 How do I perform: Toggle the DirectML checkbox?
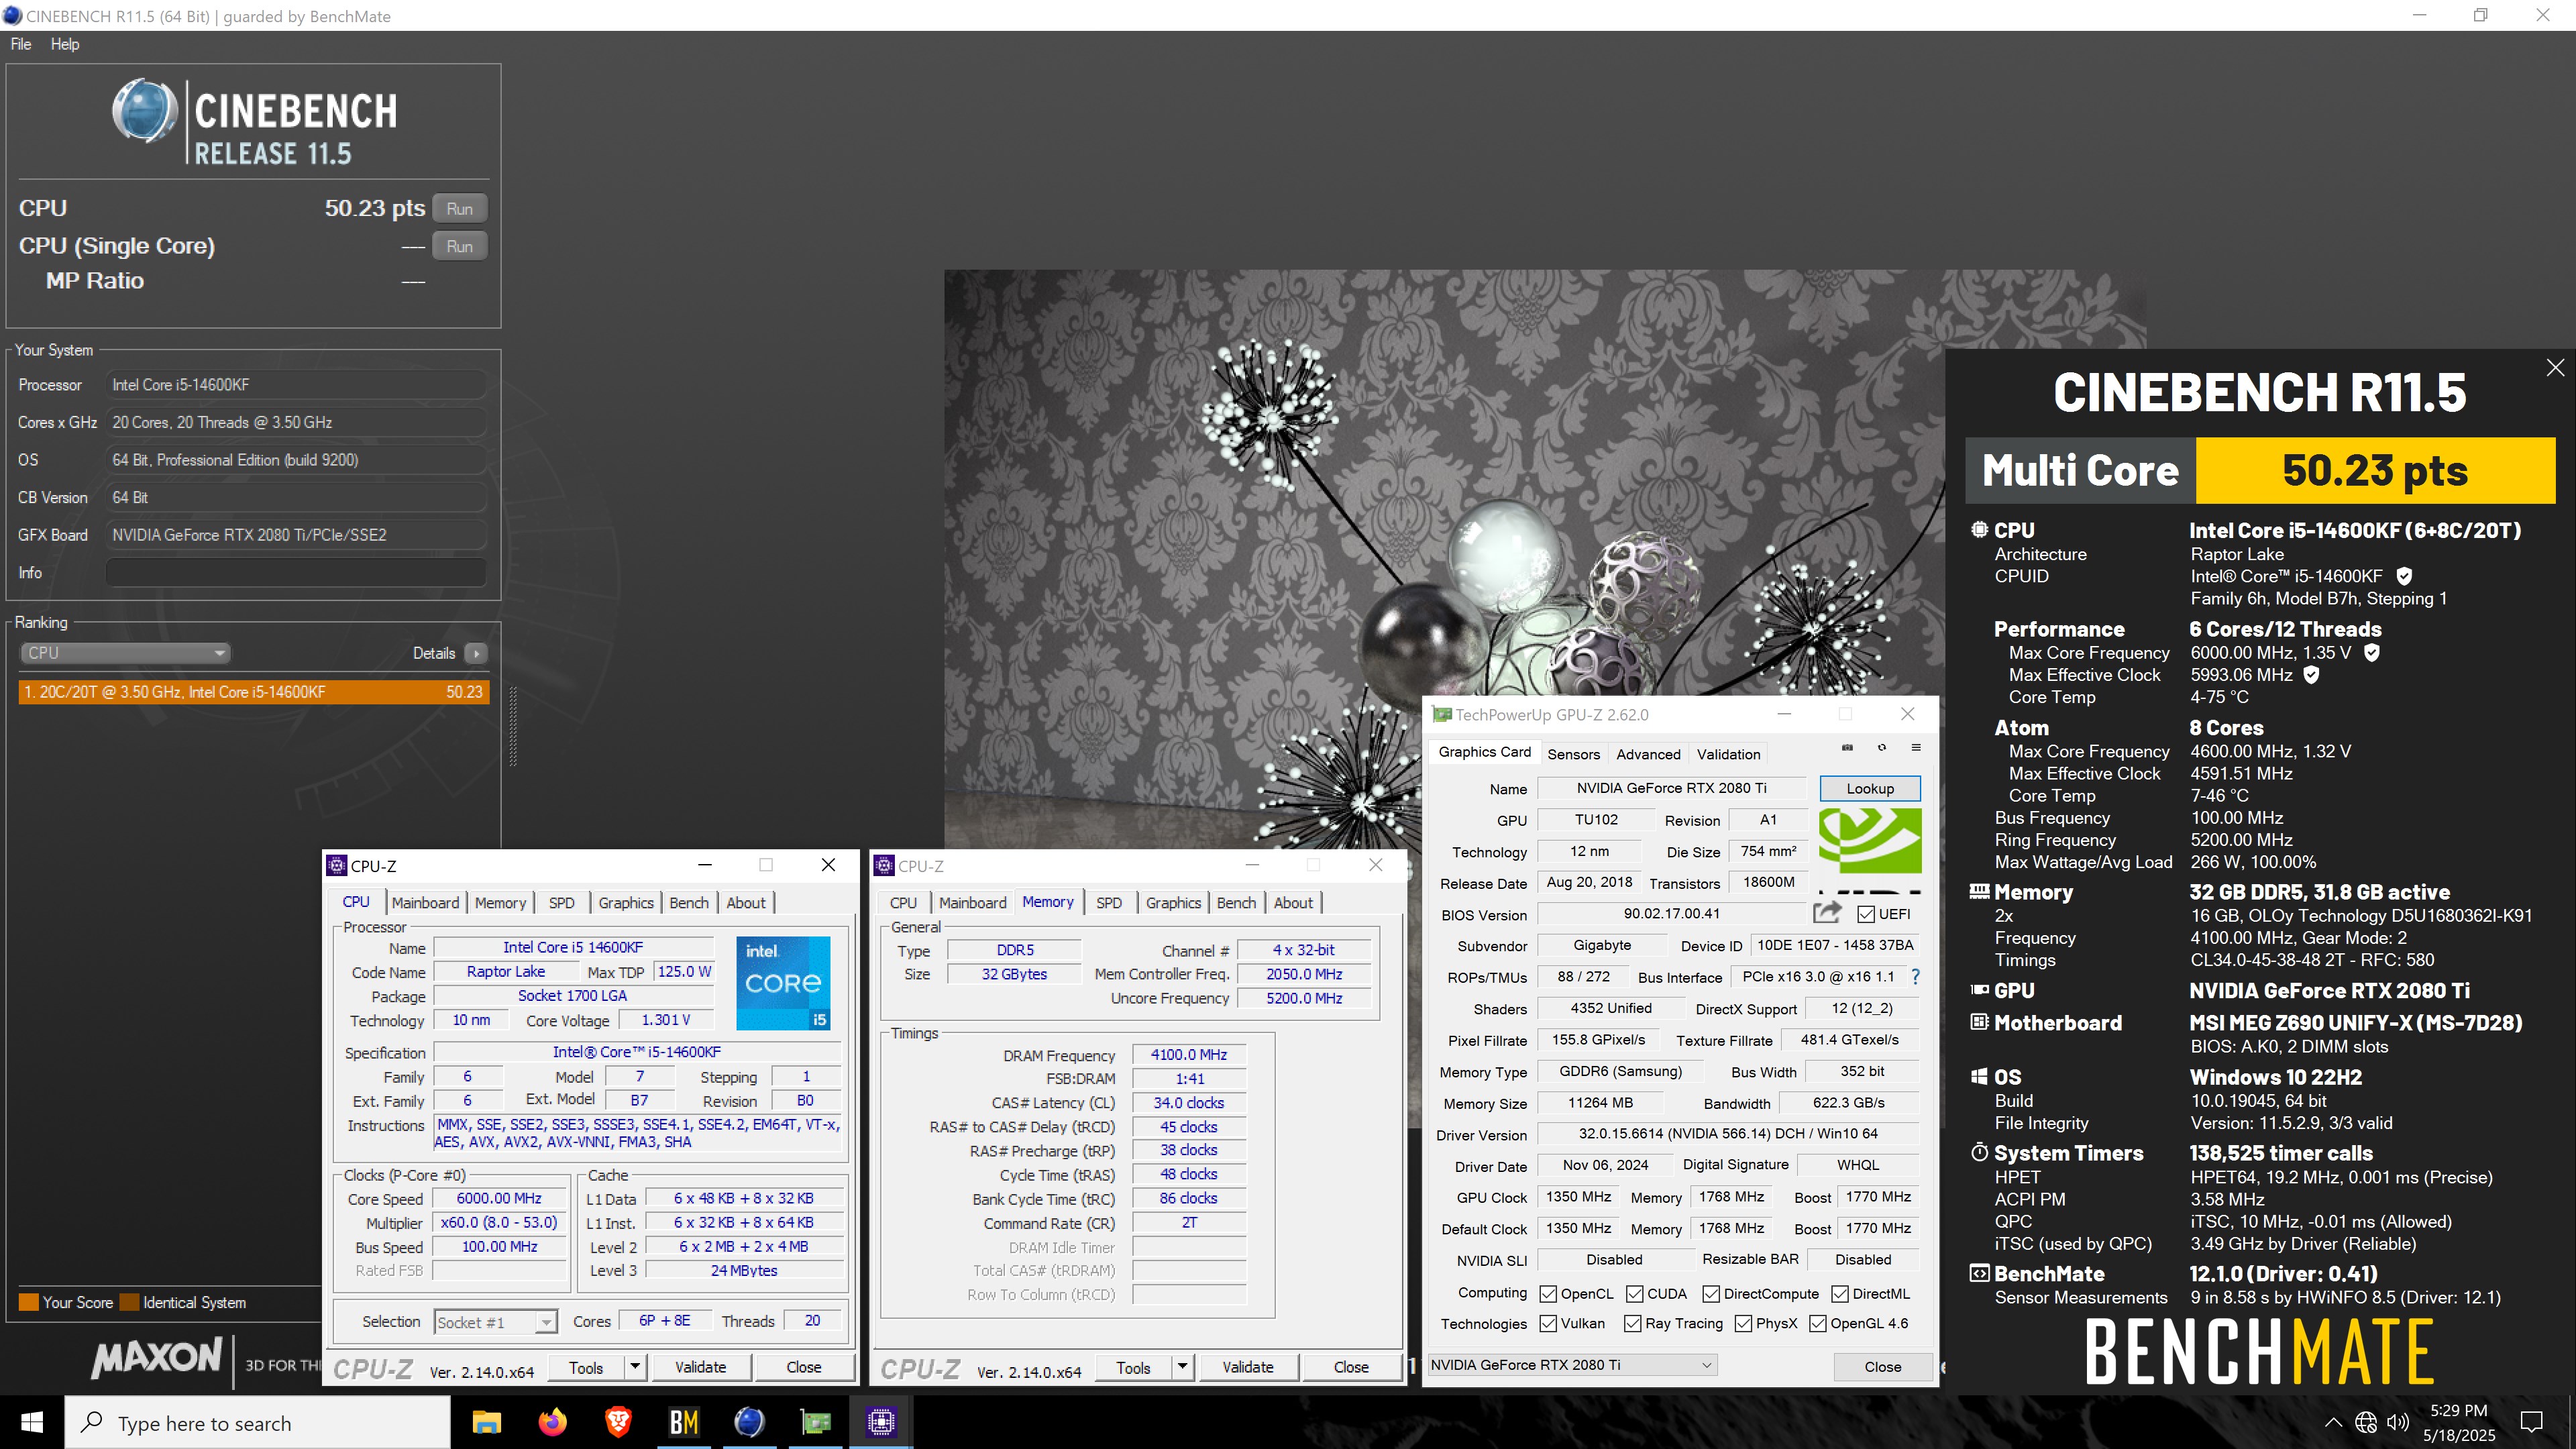[x=1840, y=1294]
